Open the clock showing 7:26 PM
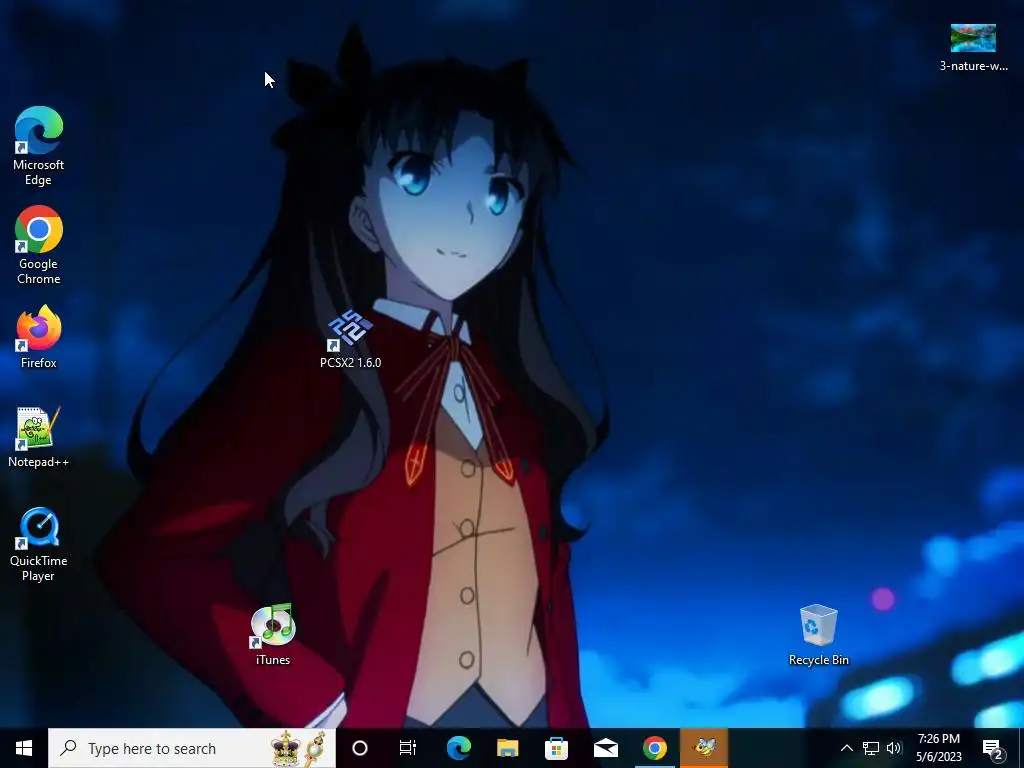The height and width of the screenshot is (768, 1024). [938, 748]
